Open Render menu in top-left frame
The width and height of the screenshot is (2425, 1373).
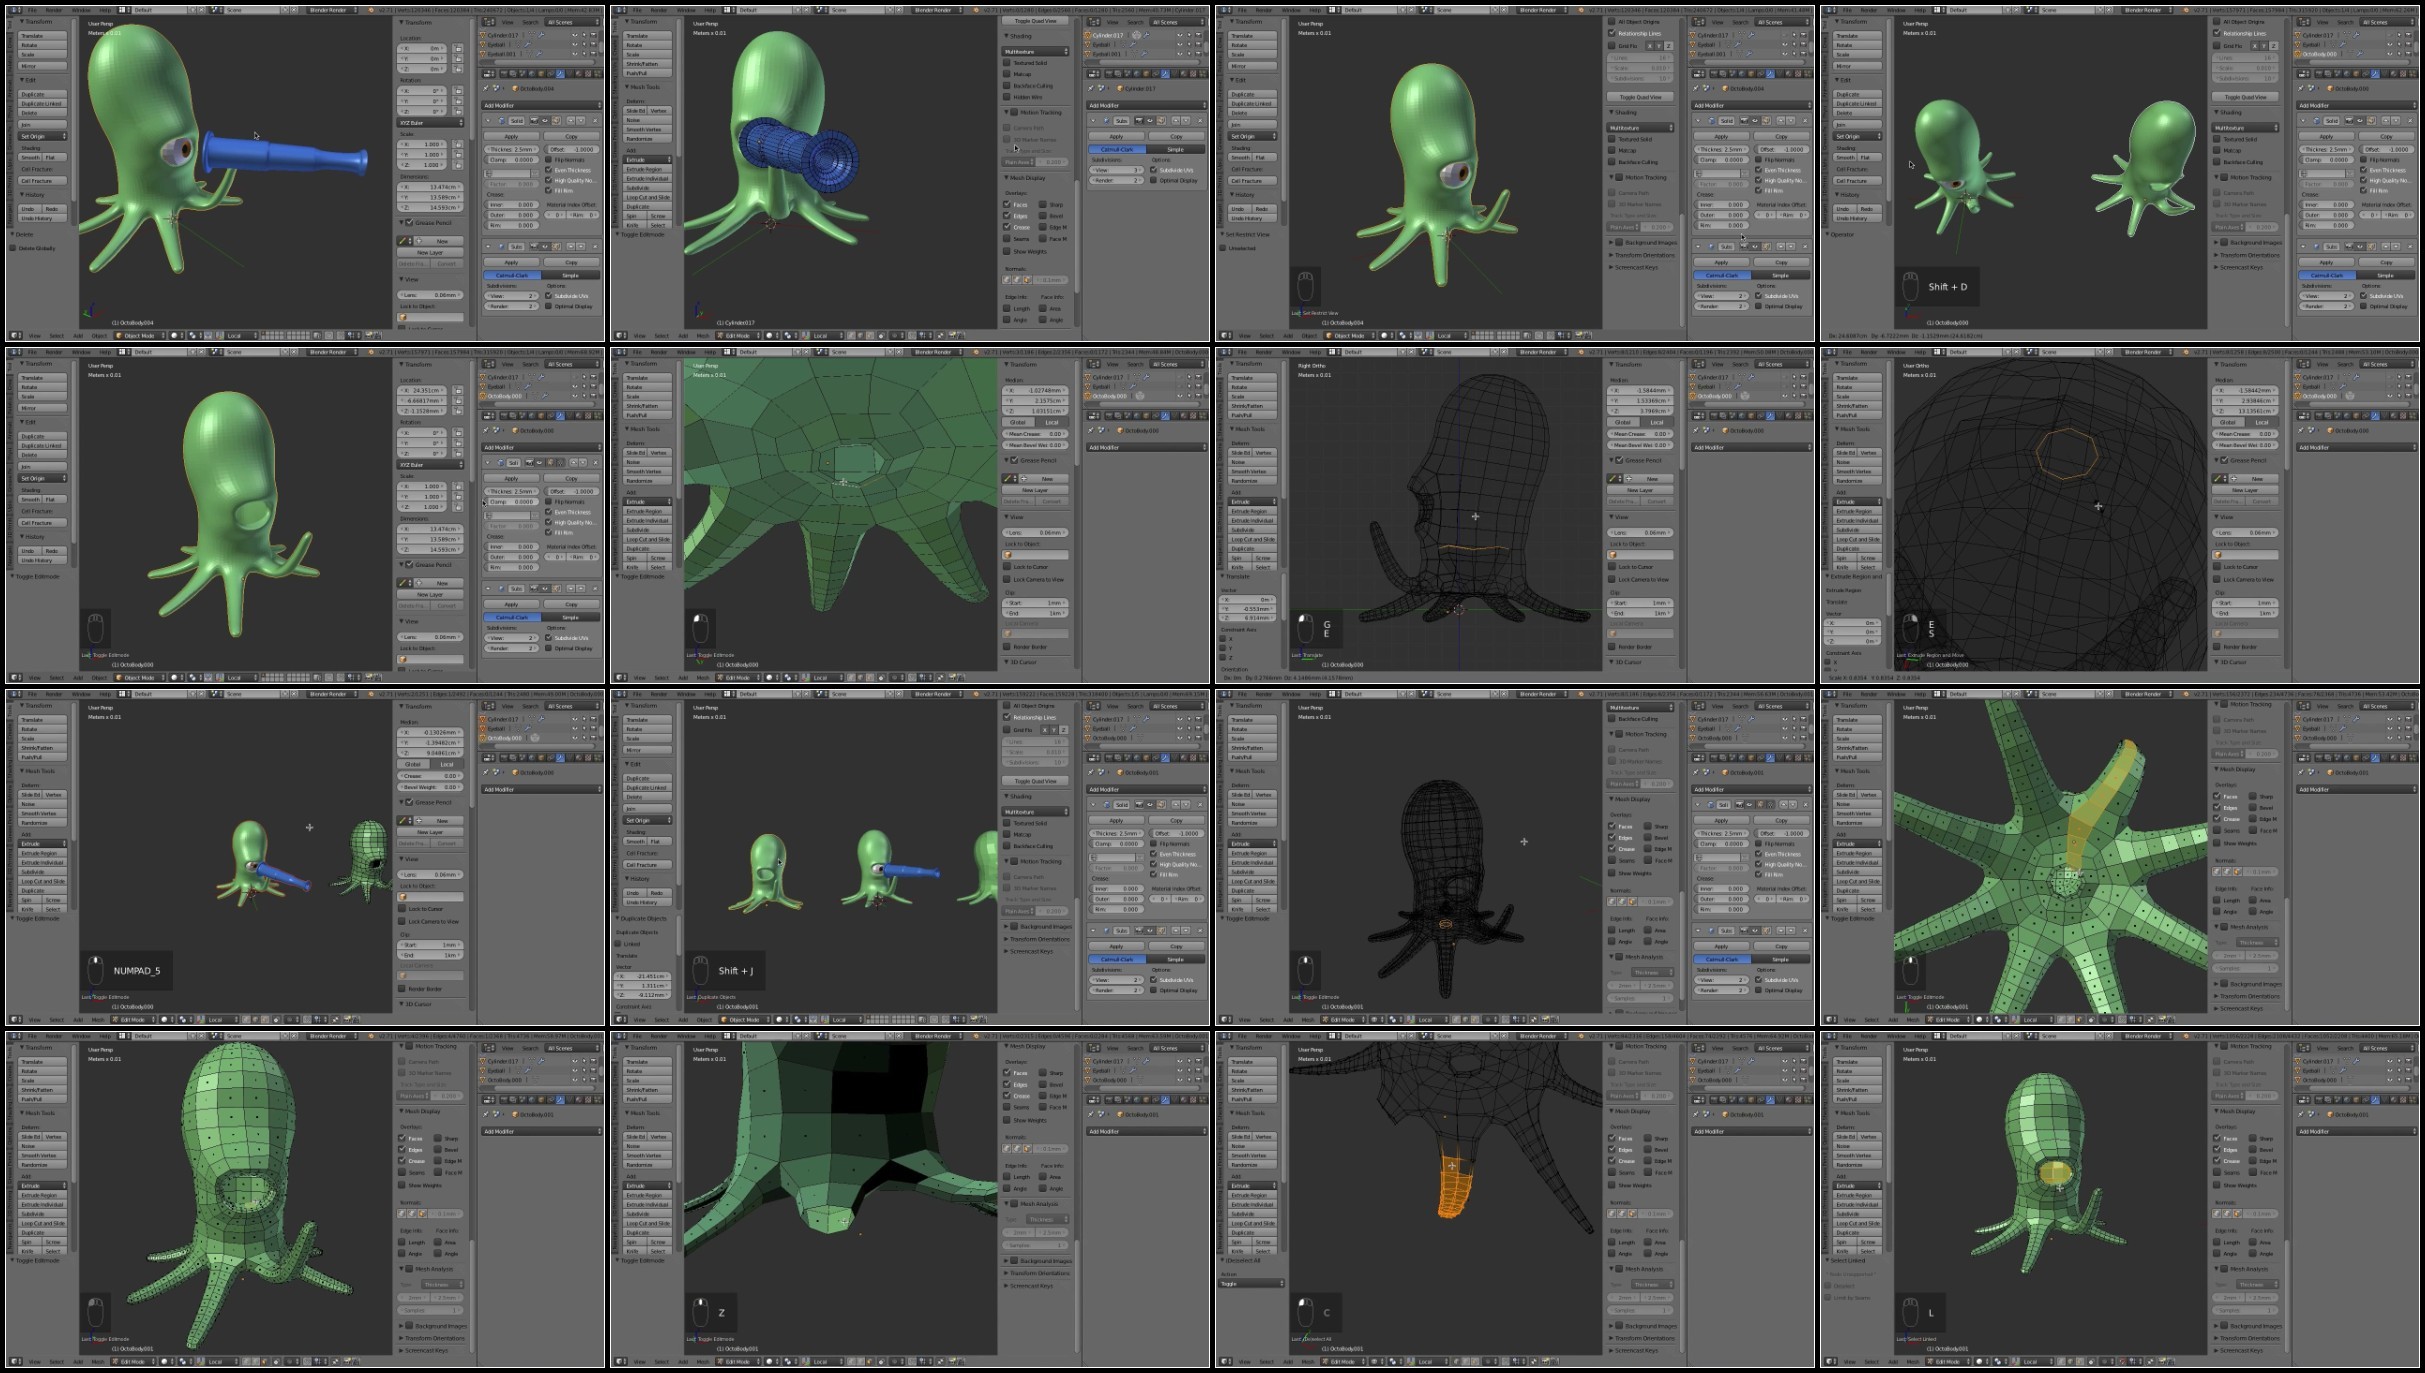[53, 10]
